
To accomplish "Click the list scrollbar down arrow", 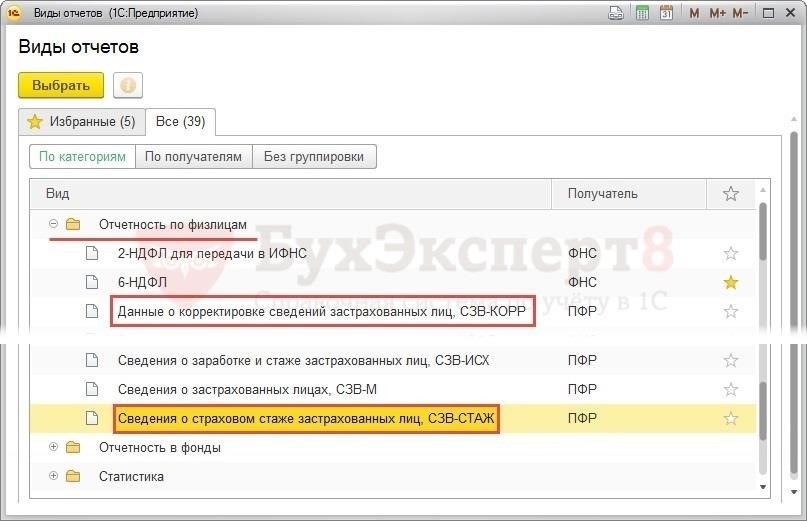I will pyautogui.click(x=763, y=486).
